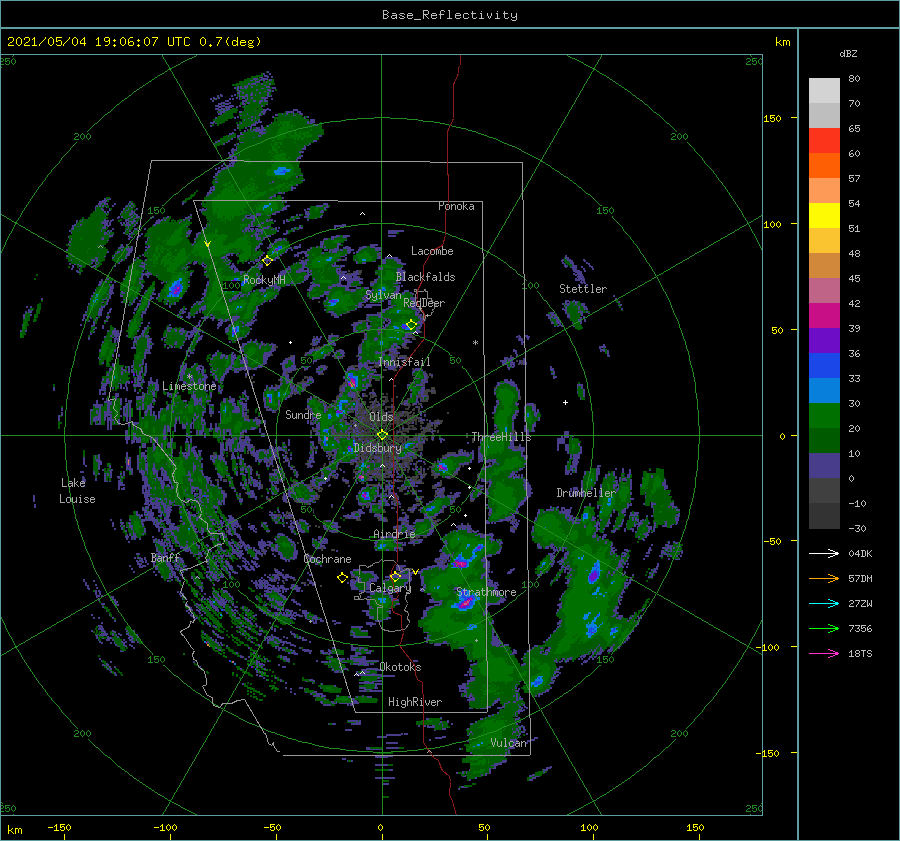
Task: Click the dBZ legend heading
Action: coord(848,53)
